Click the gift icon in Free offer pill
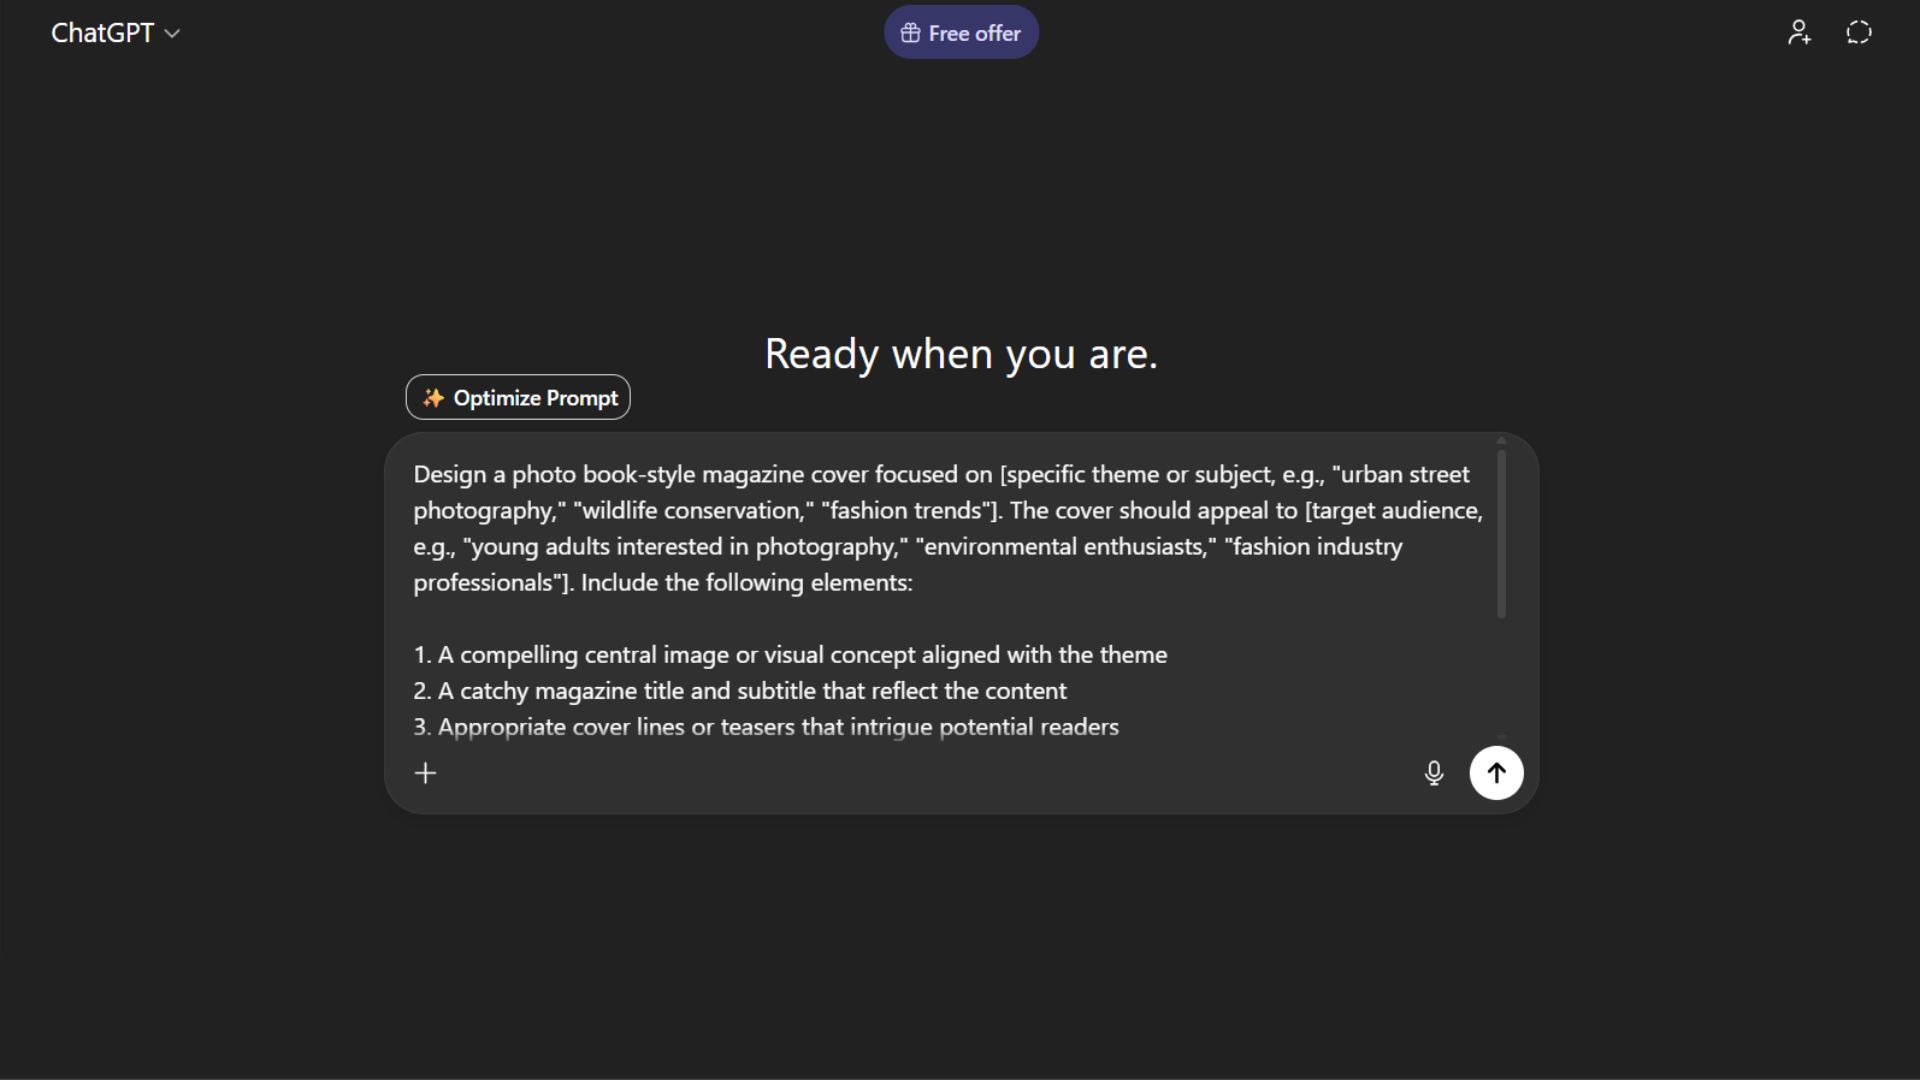Screen dimensions: 1920x1080 click(x=910, y=33)
